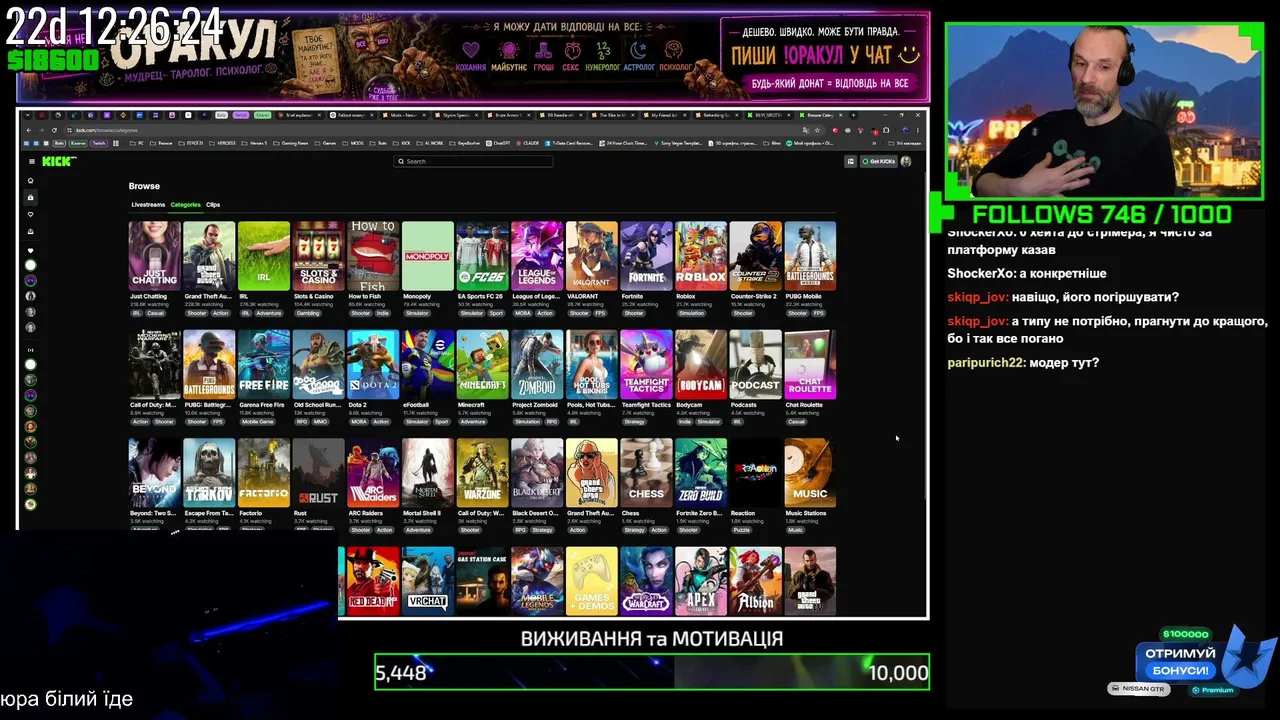1280x720 pixels.
Task: Click the Bodycam category title link
Action: click(x=688, y=405)
